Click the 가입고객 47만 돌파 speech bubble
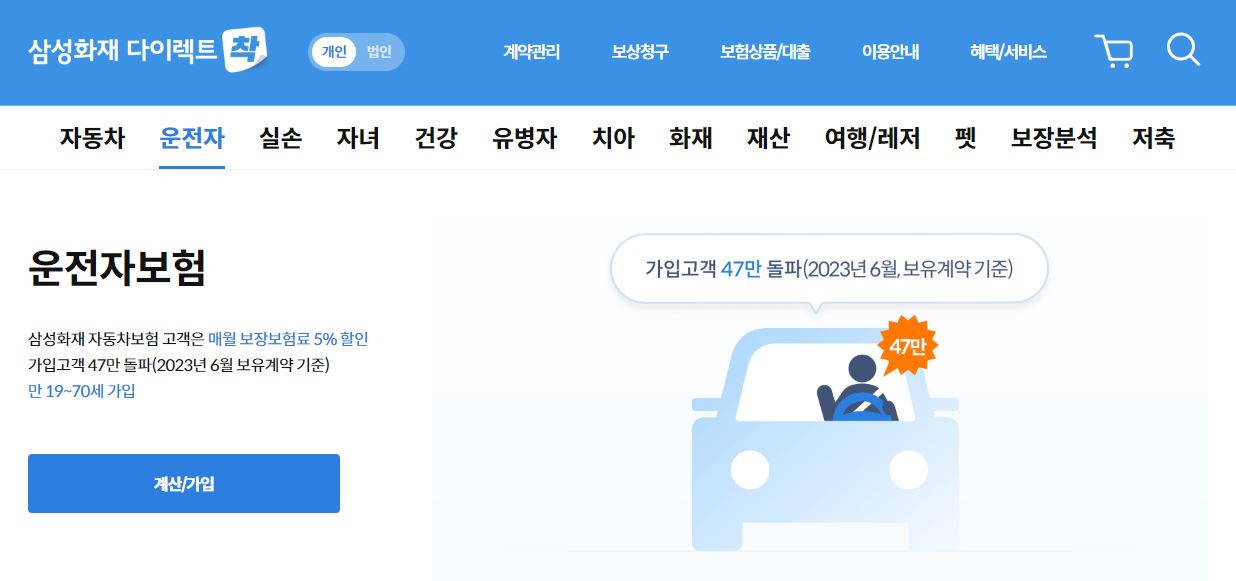 (x=829, y=269)
